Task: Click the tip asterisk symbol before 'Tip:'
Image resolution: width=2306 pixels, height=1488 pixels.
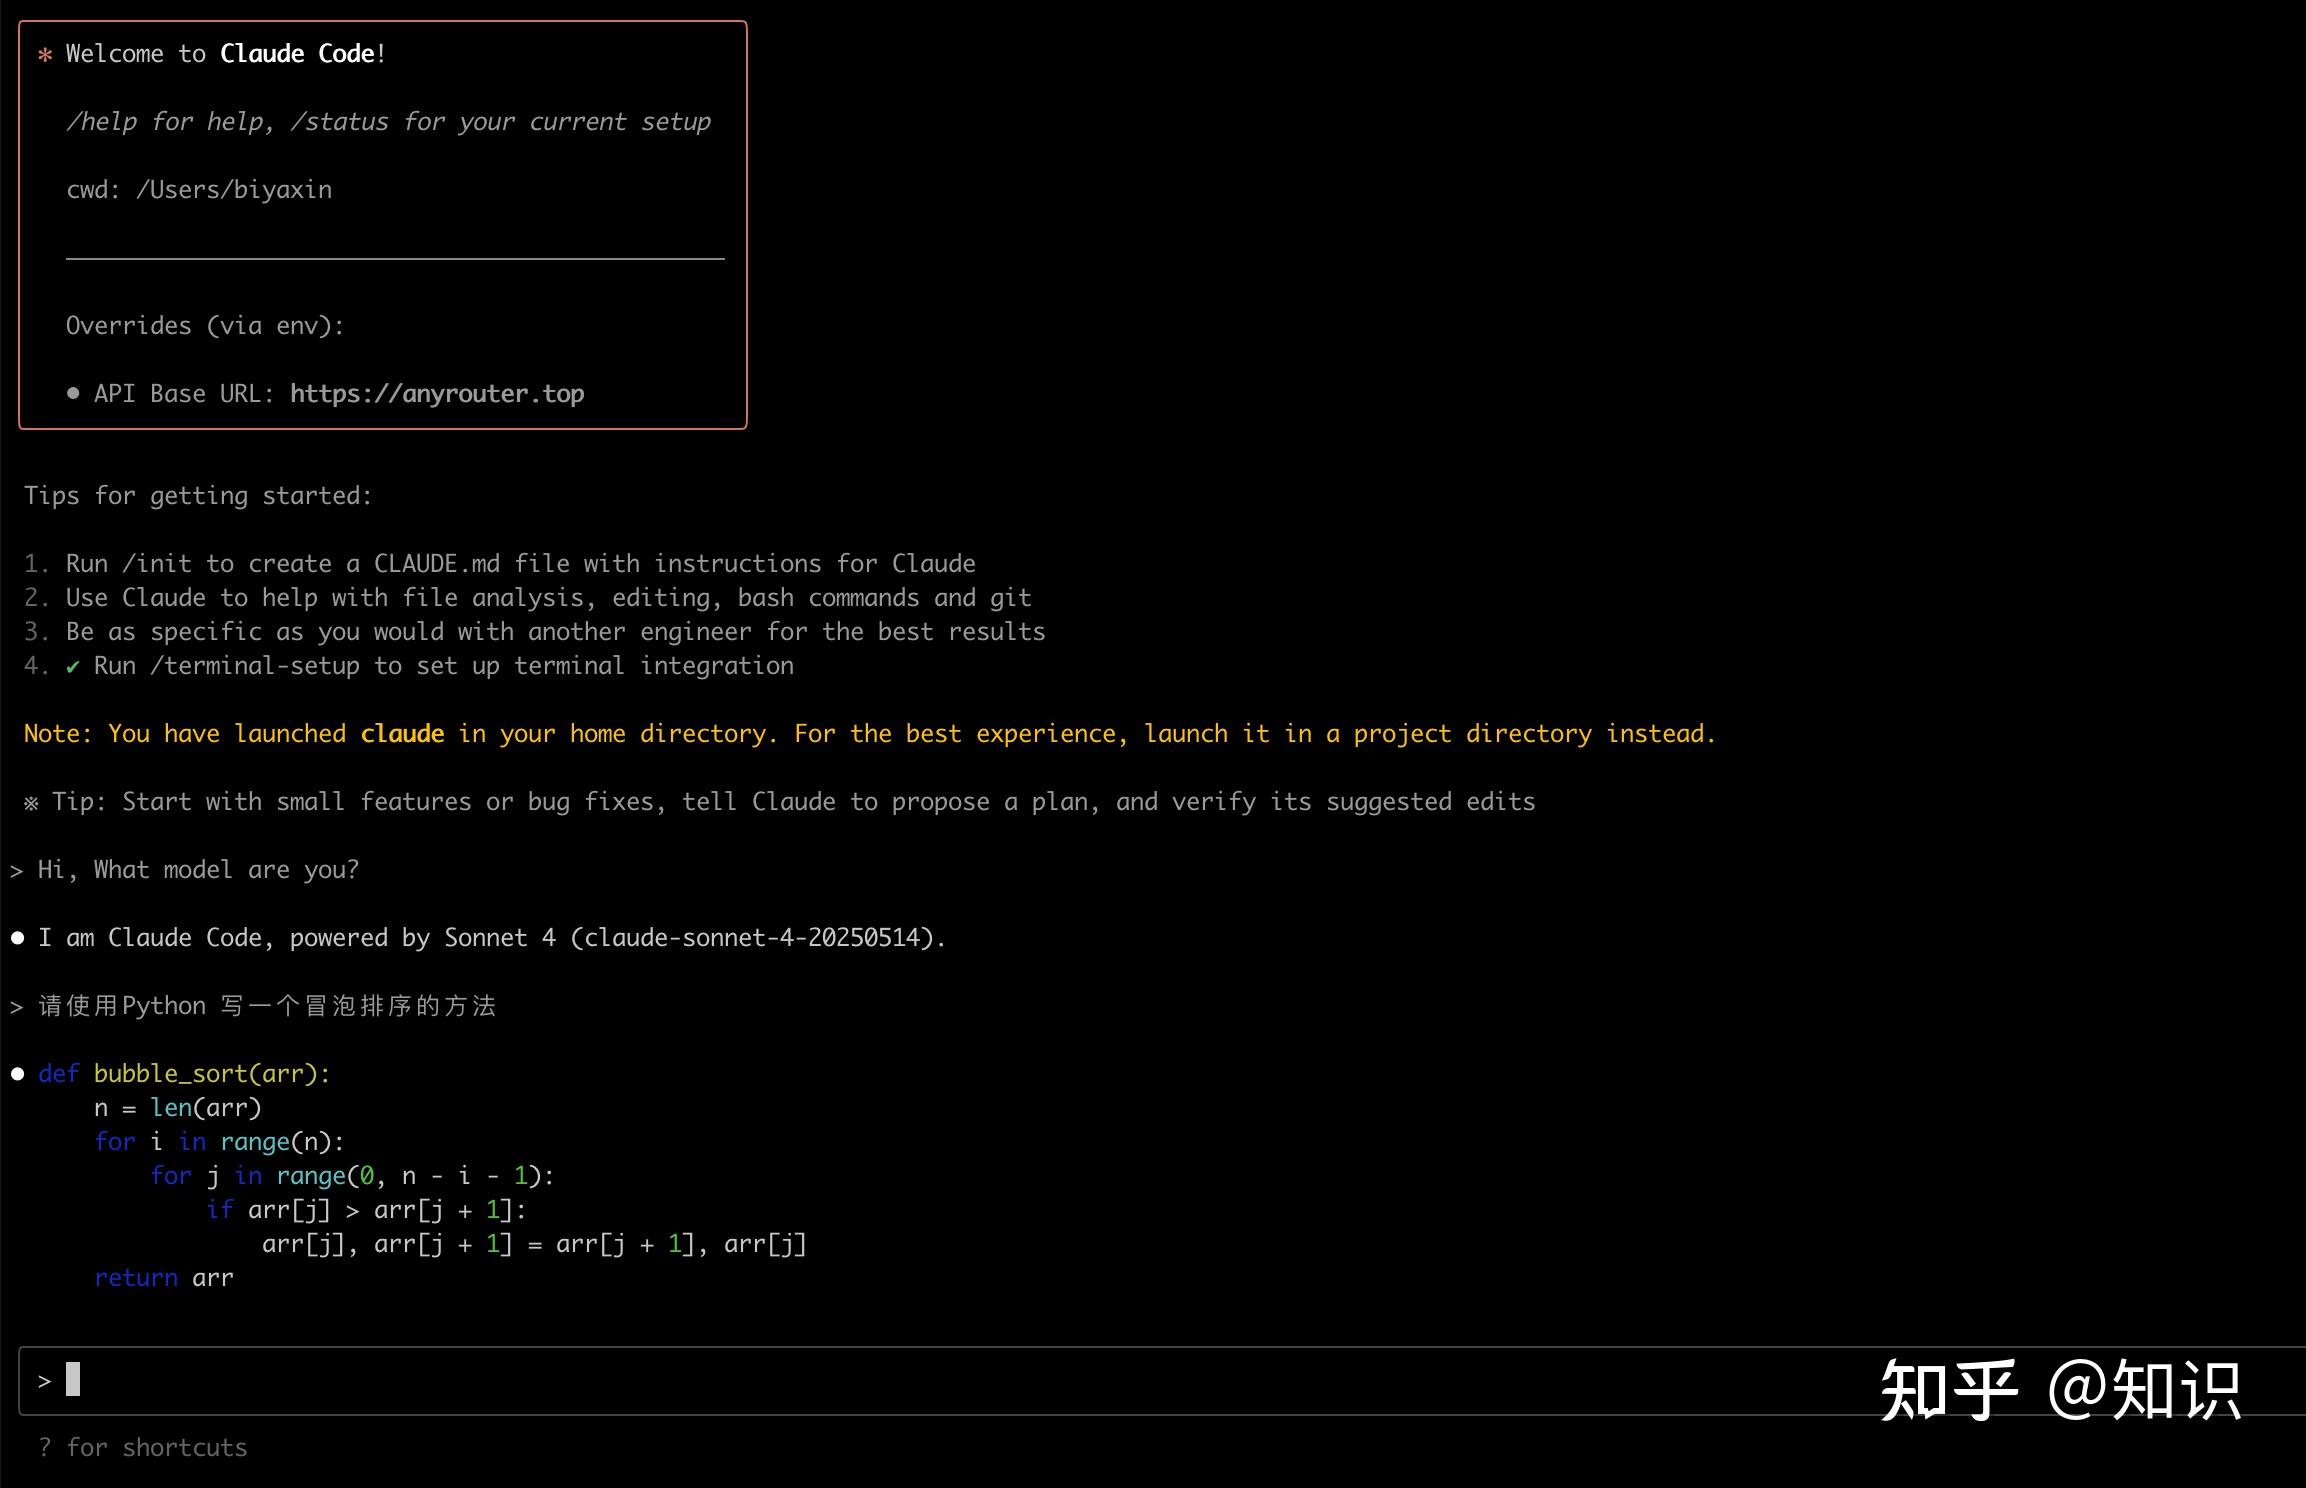Action: coord(32,803)
